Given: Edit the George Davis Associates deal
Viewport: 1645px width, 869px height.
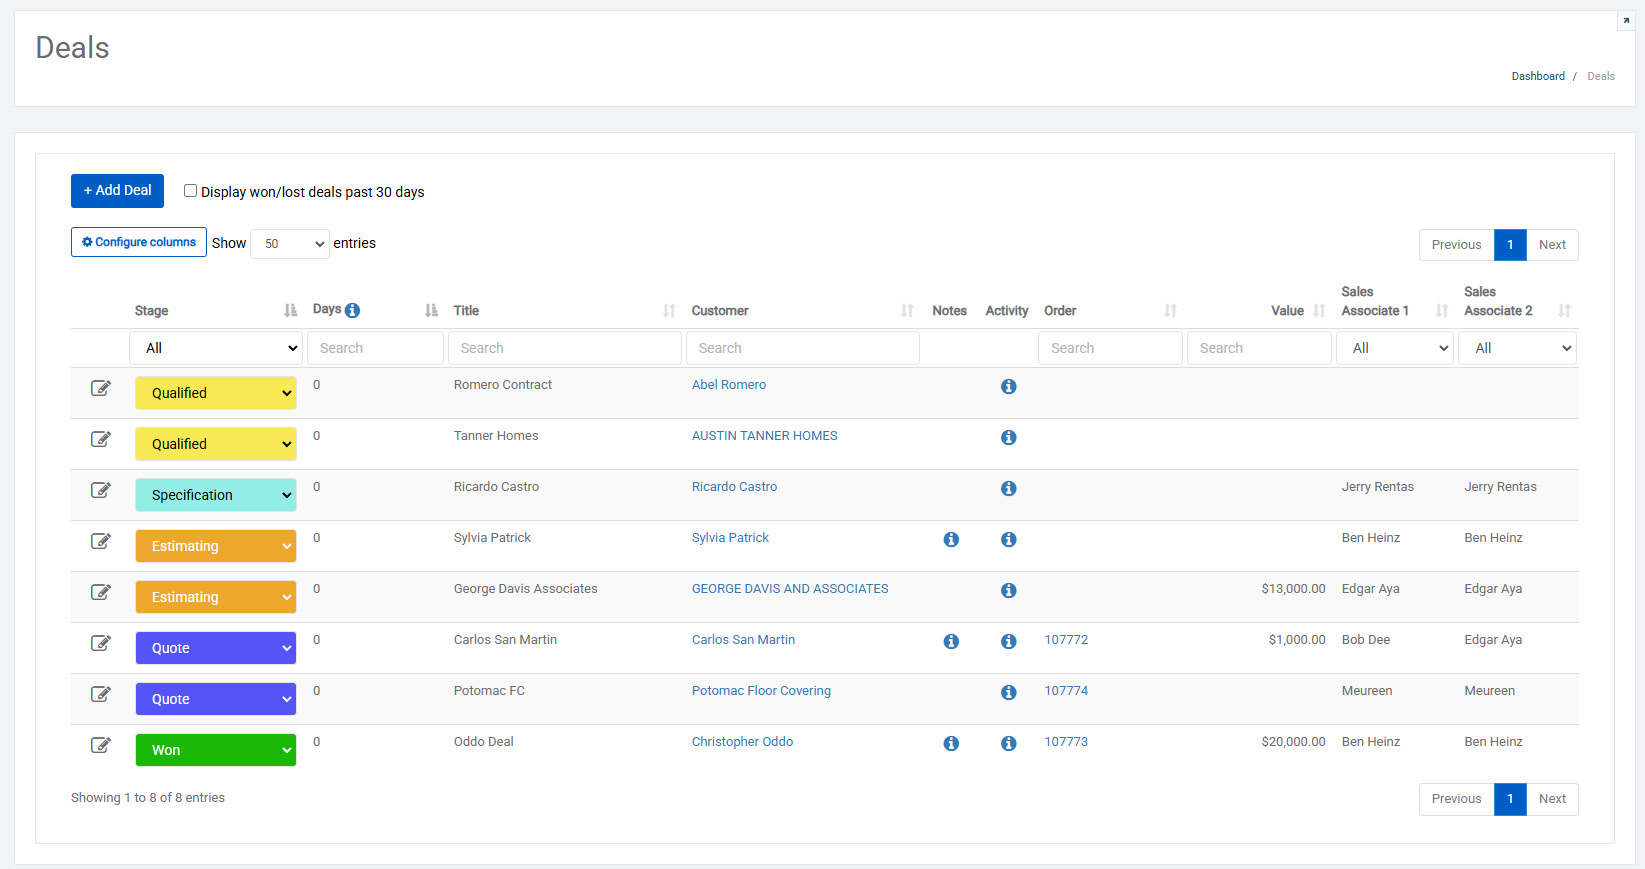Looking at the screenshot, I should coord(101,592).
